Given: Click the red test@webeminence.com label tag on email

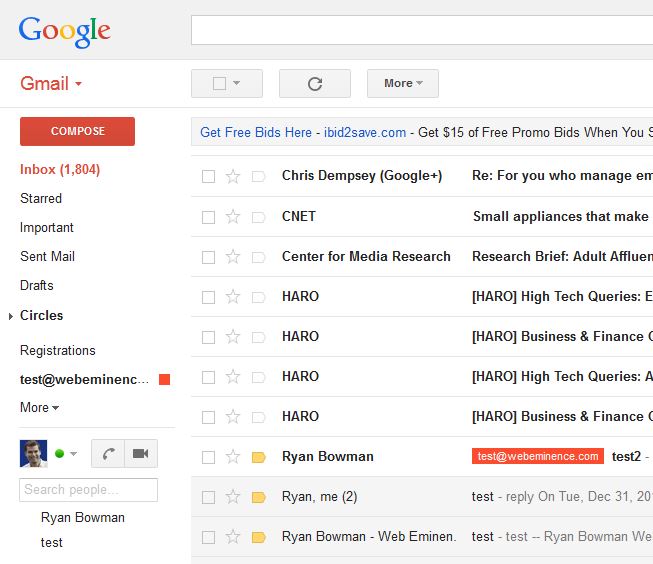Looking at the screenshot, I should 538,456.
